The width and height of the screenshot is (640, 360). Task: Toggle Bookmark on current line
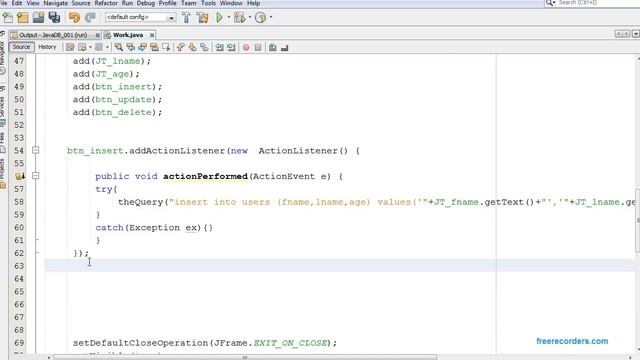tap(204, 47)
